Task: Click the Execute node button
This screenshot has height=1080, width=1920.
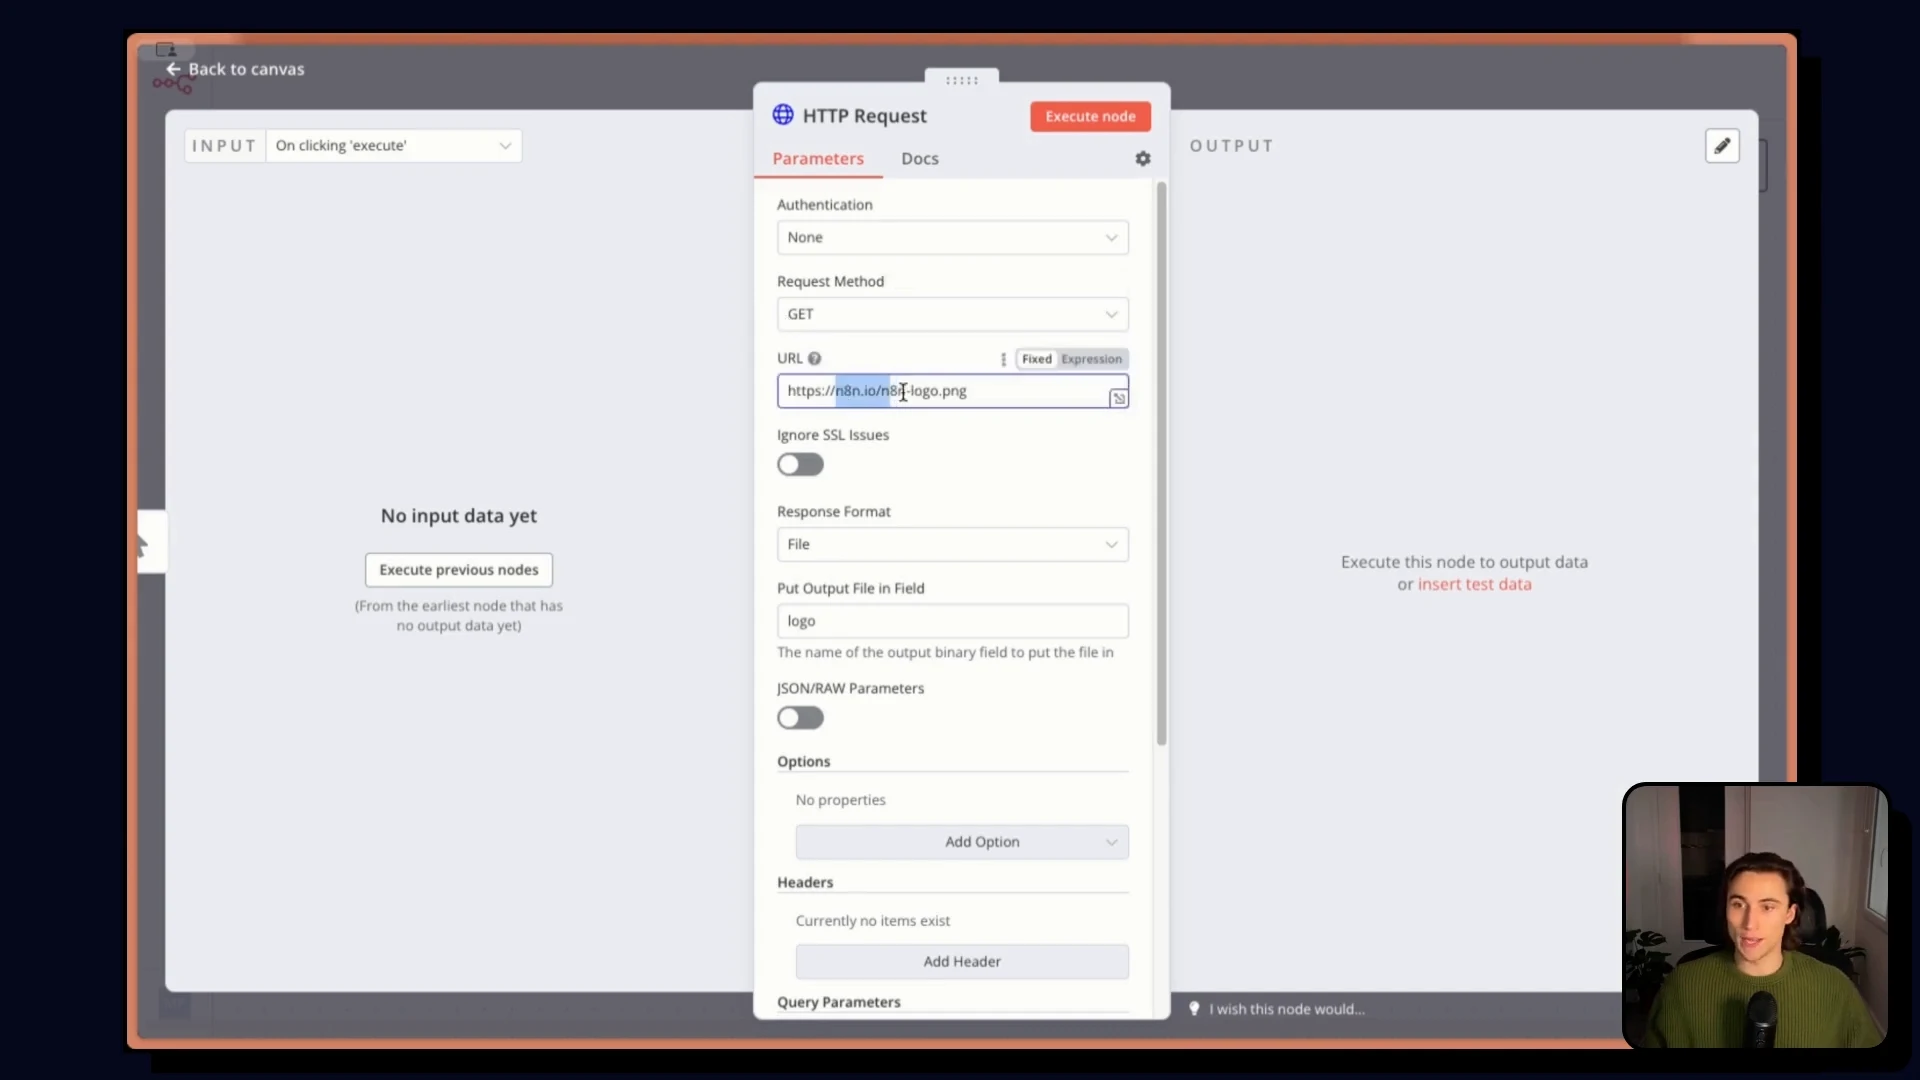Action: click(1090, 116)
